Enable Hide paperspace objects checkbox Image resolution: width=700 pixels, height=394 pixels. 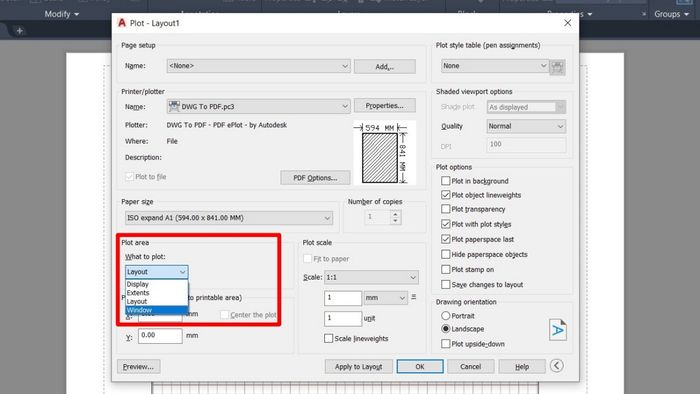tap(446, 254)
